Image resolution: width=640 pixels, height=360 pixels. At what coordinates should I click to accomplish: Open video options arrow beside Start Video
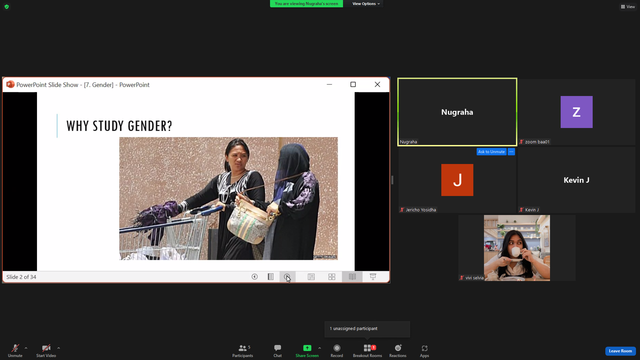pyautogui.click(x=59, y=348)
